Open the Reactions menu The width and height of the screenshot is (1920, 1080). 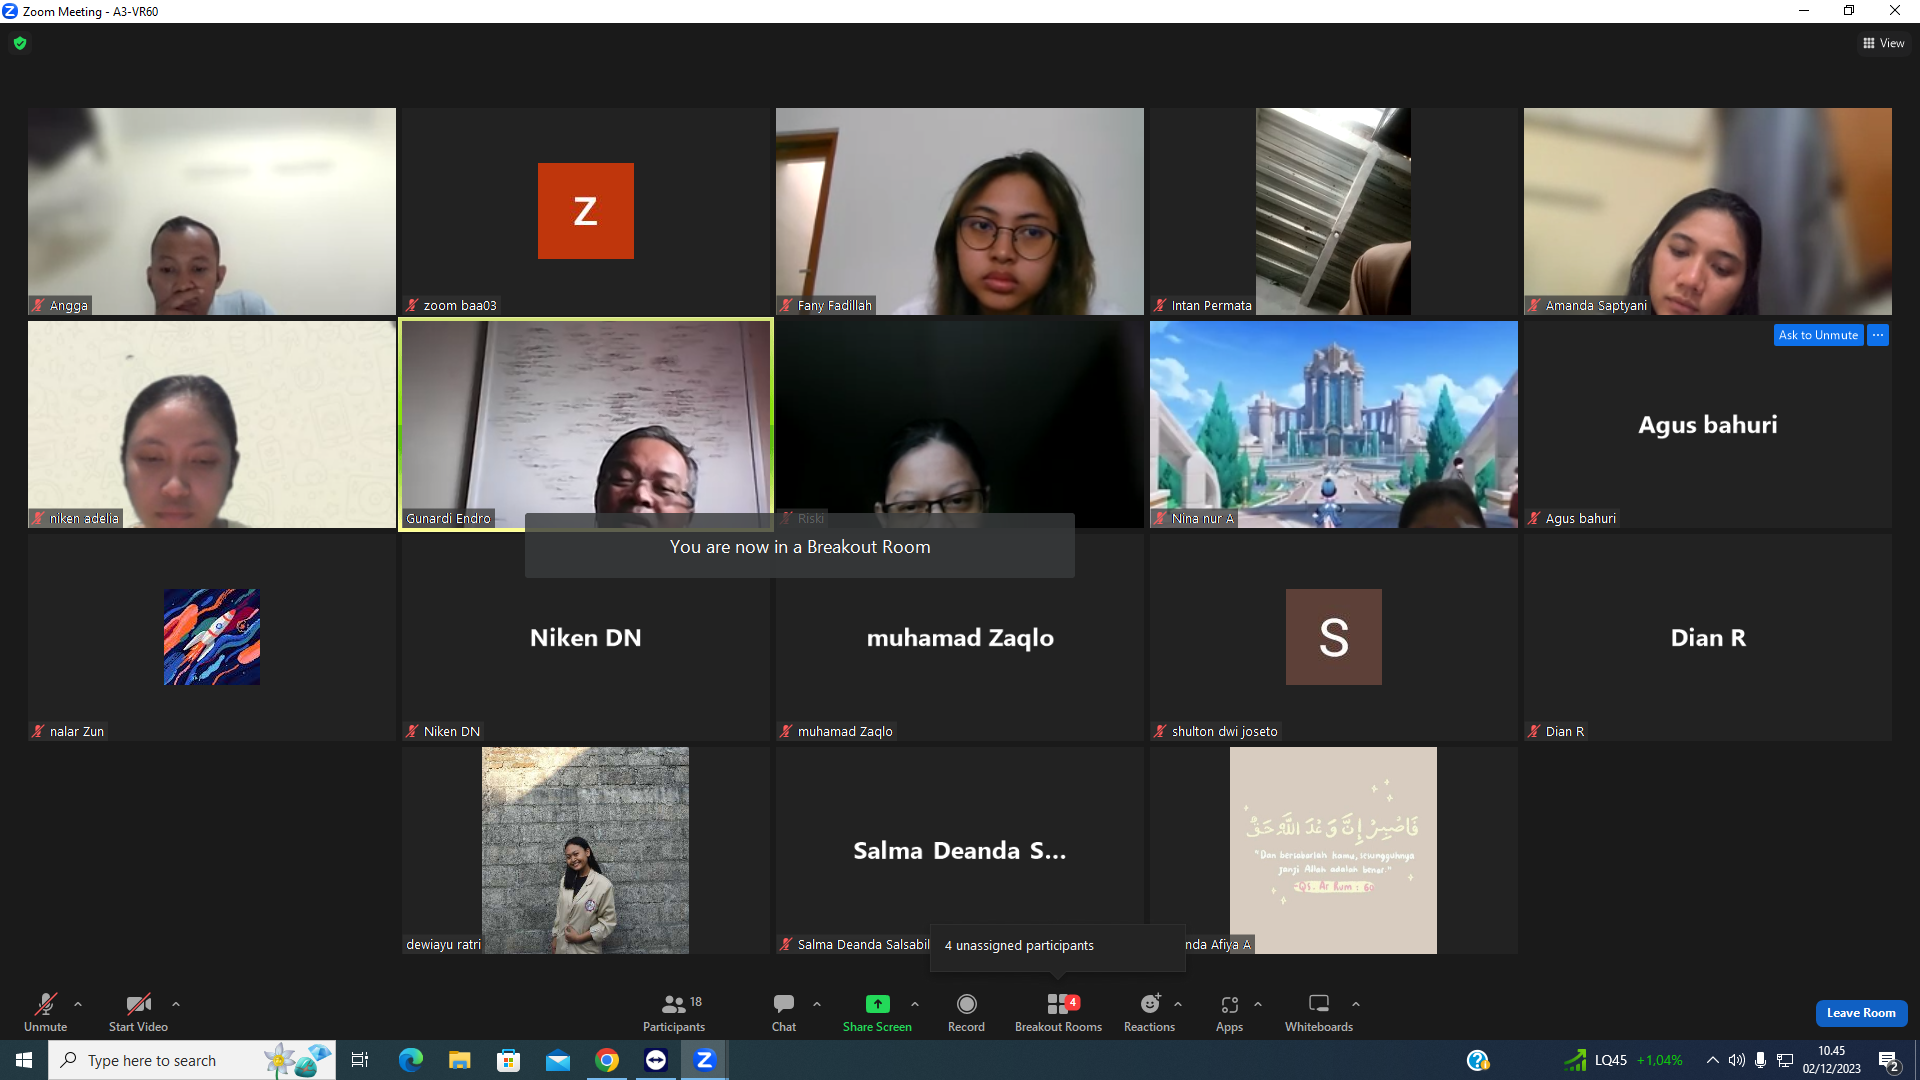tap(1149, 1012)
